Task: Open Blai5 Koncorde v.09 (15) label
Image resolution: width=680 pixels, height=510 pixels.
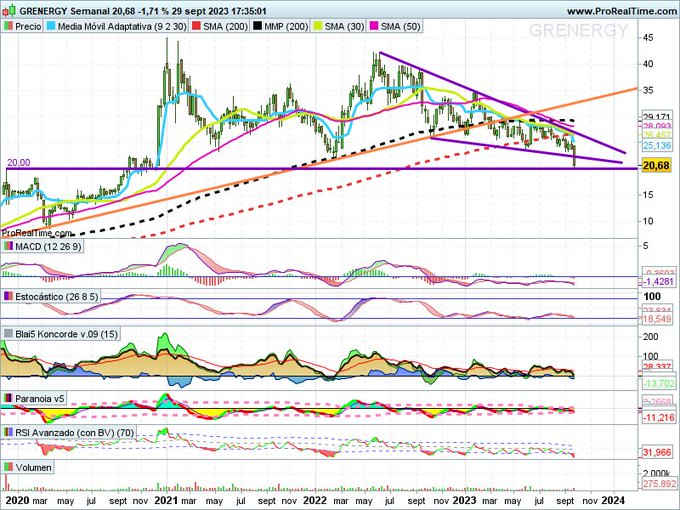Action: pyautogui.click(x=66, y=334)
